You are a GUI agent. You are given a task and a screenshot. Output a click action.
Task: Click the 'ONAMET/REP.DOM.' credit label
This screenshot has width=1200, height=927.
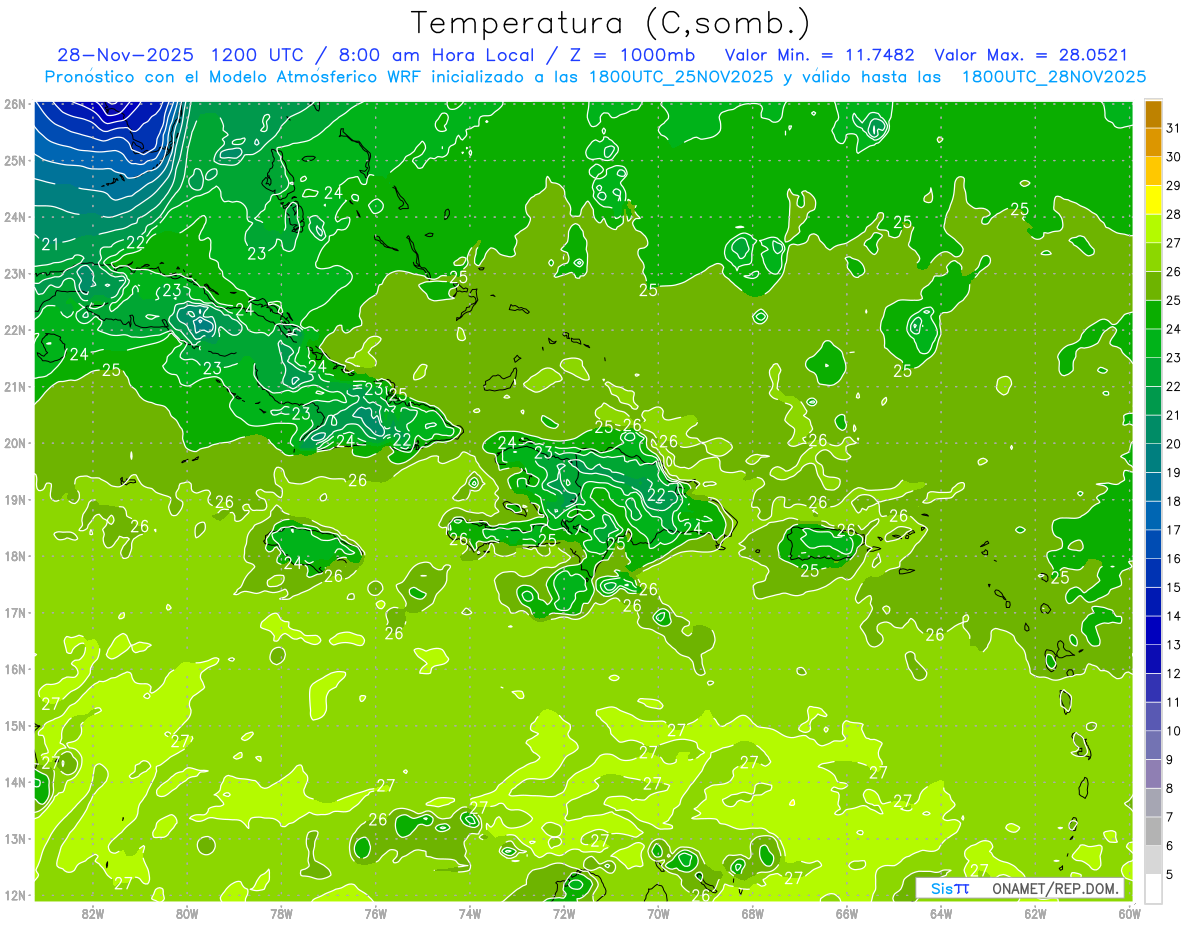pyautogui.click(x=1054, y=888)
